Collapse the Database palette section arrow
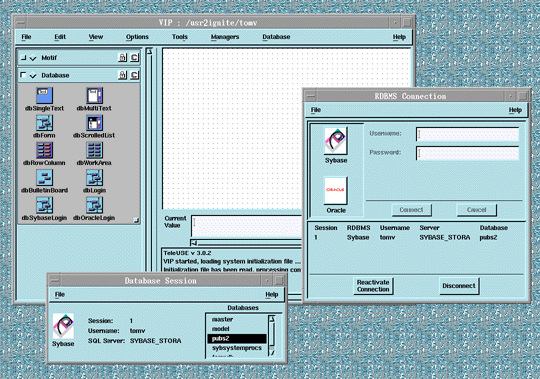Screen dimensions: 540x379 [x=33, y=75]
